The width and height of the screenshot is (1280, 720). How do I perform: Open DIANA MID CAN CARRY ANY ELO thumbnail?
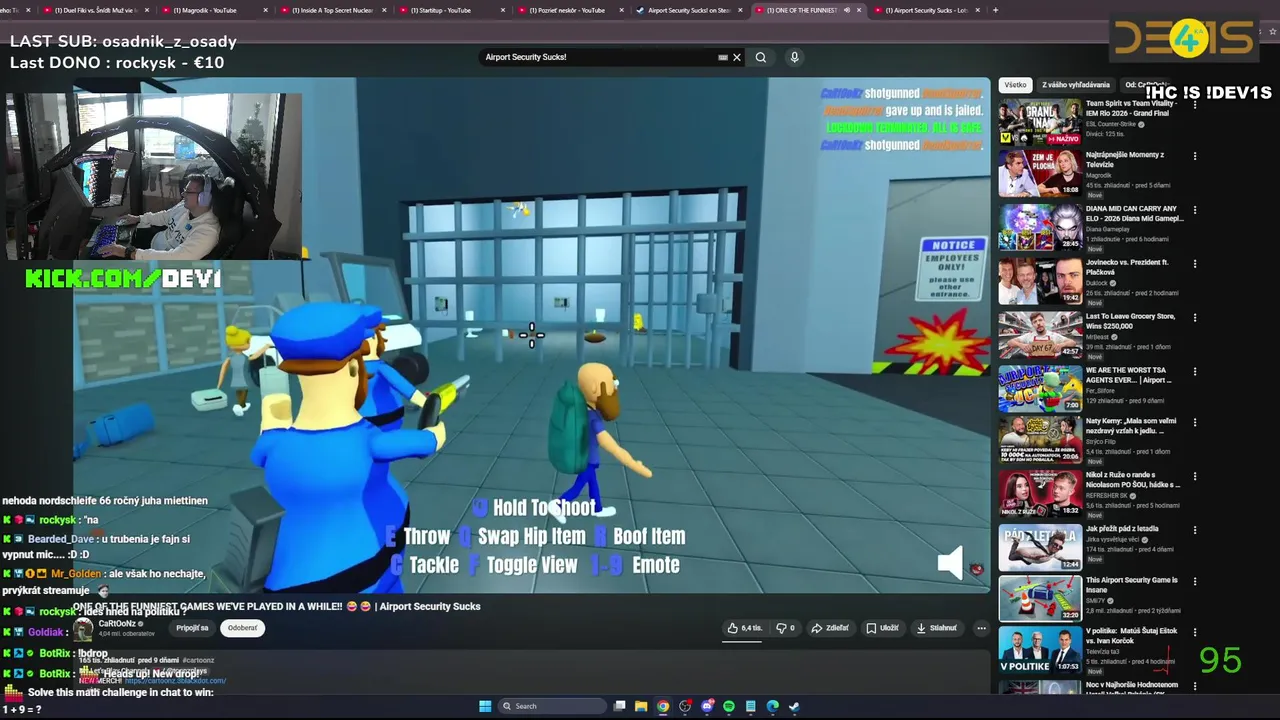pos(1040,227)
